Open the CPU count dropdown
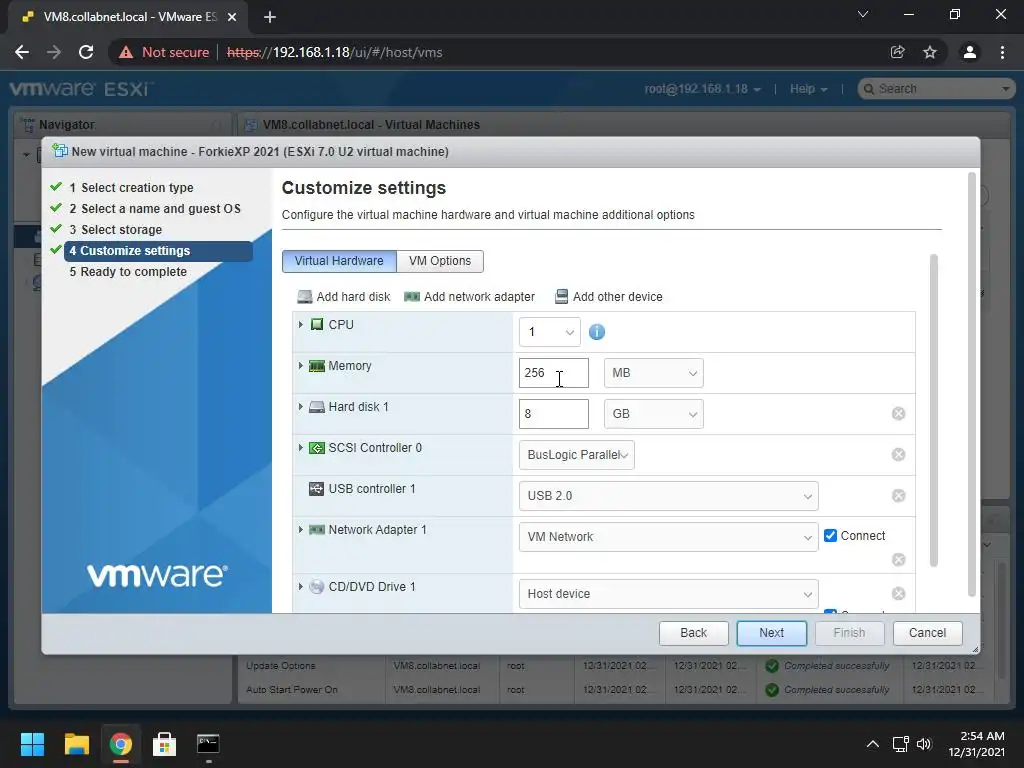Viewport: 1024px width, 768px height. [549, 332]
